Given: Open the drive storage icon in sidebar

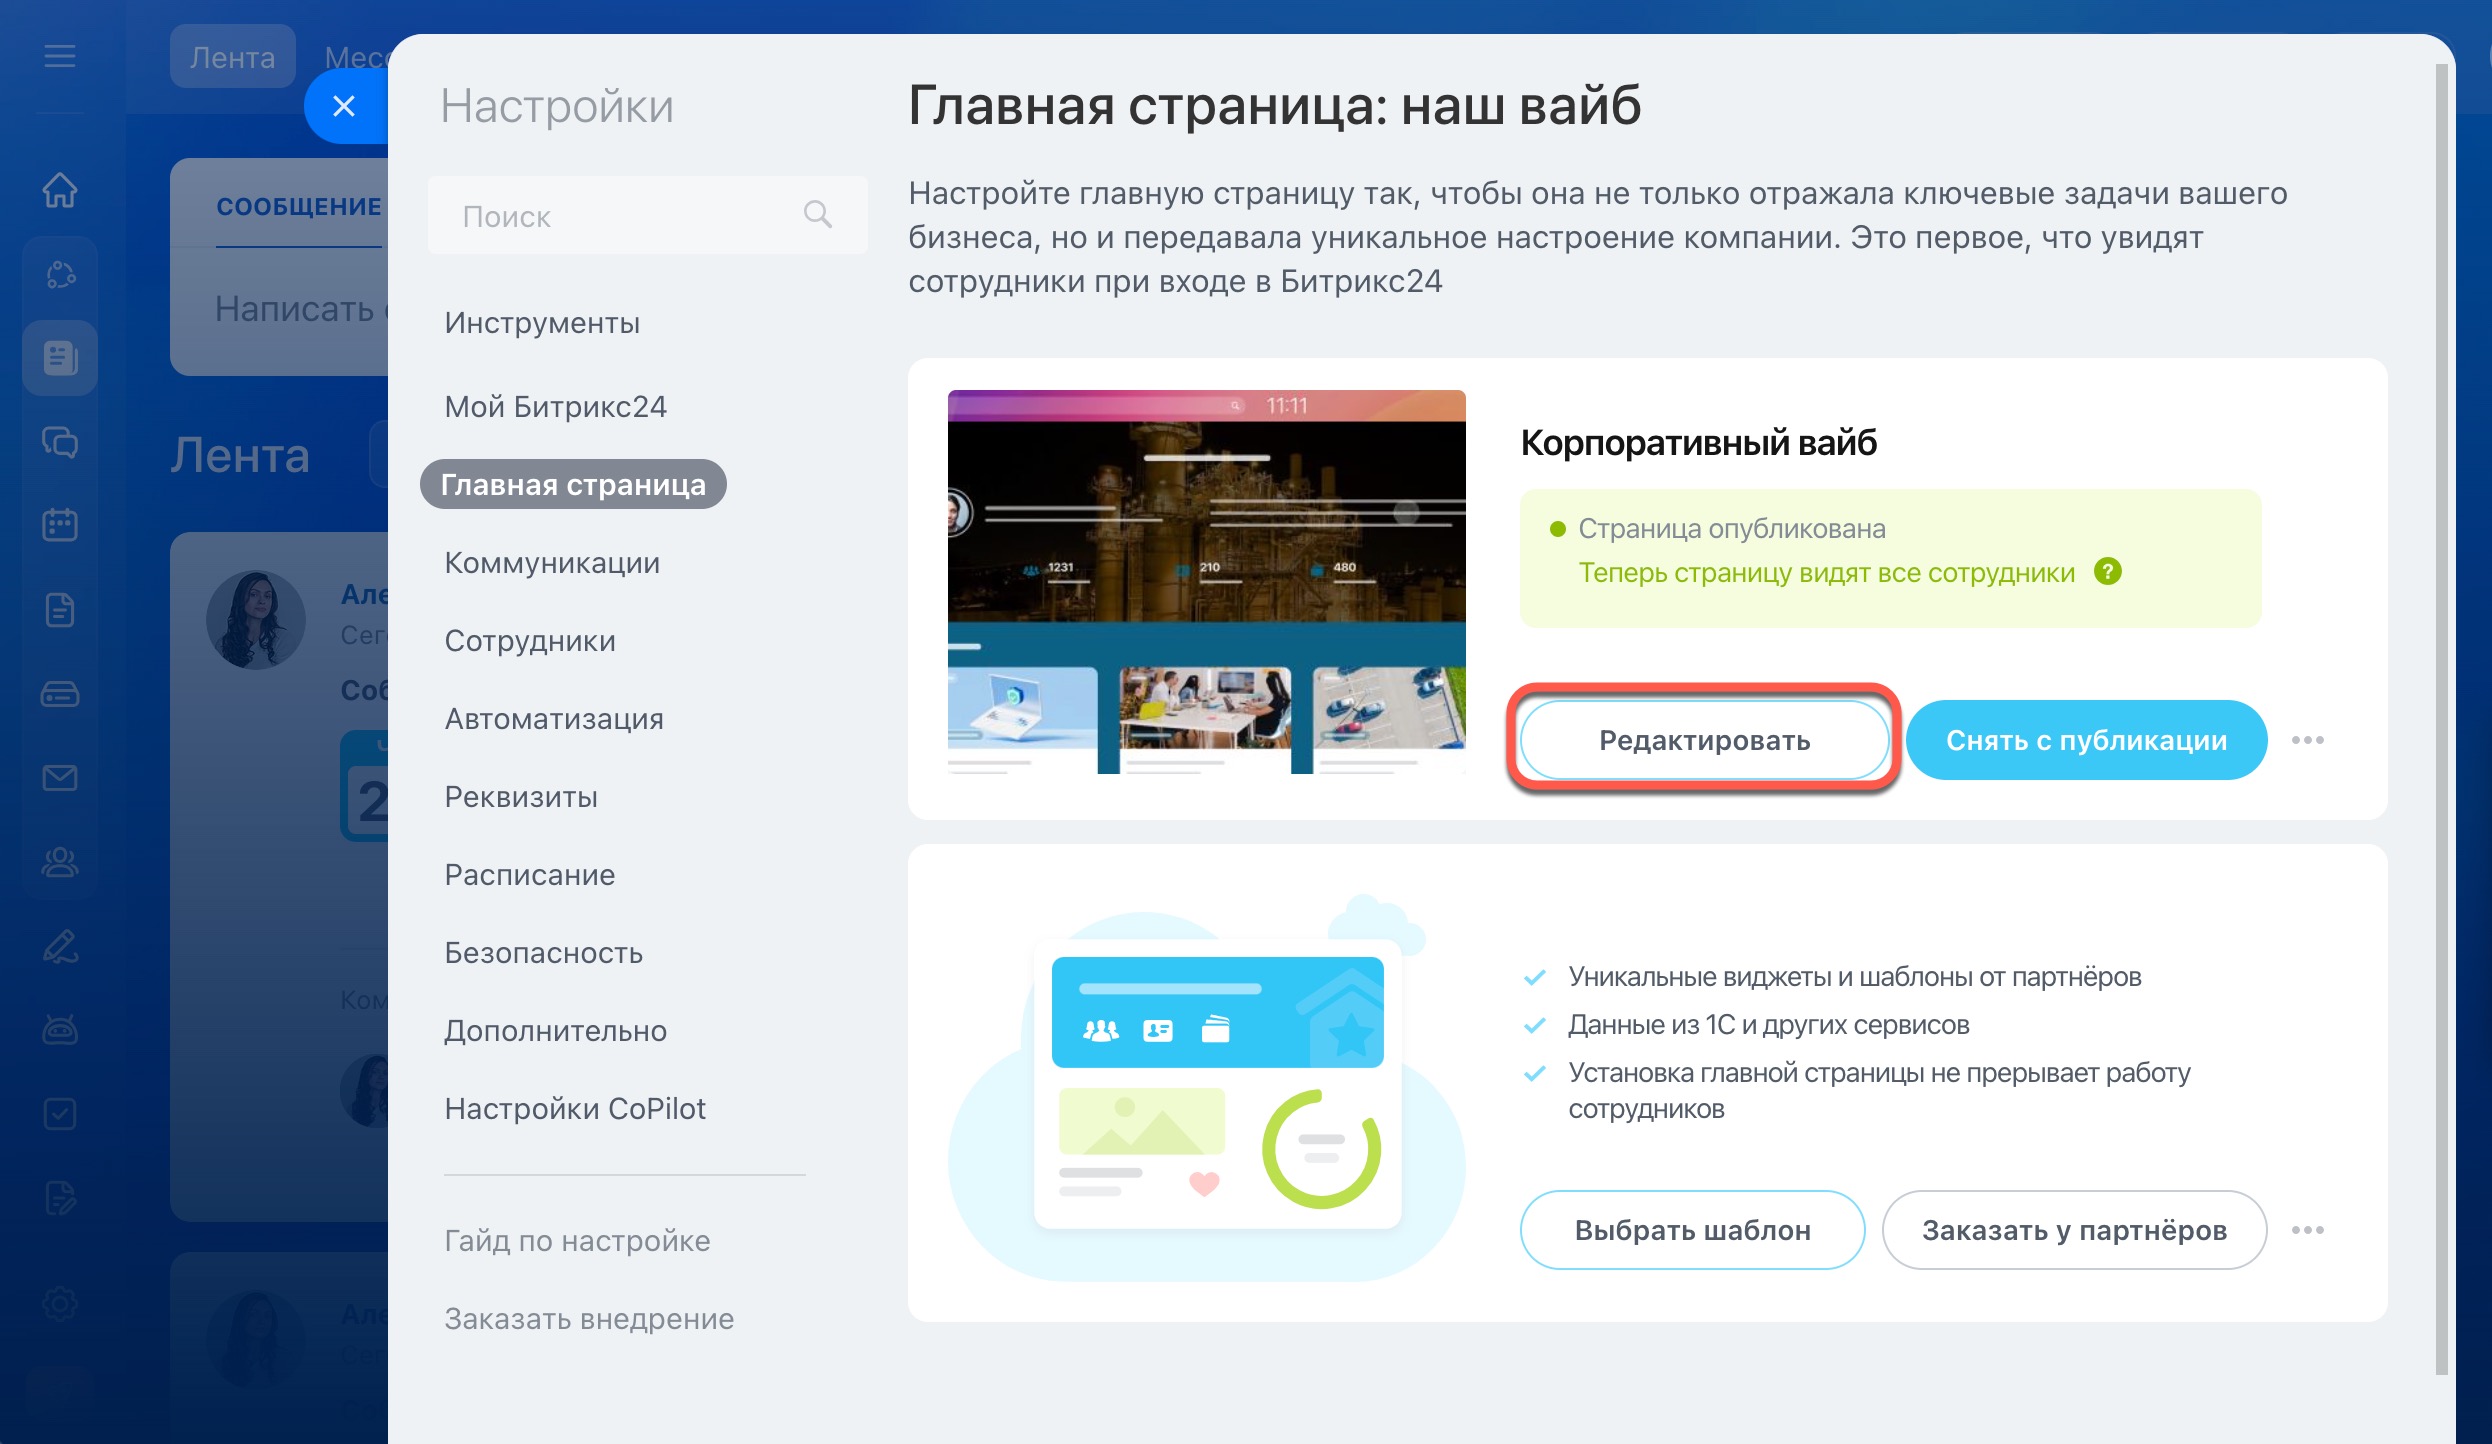Looking at the screenshot, I should 60,693.
